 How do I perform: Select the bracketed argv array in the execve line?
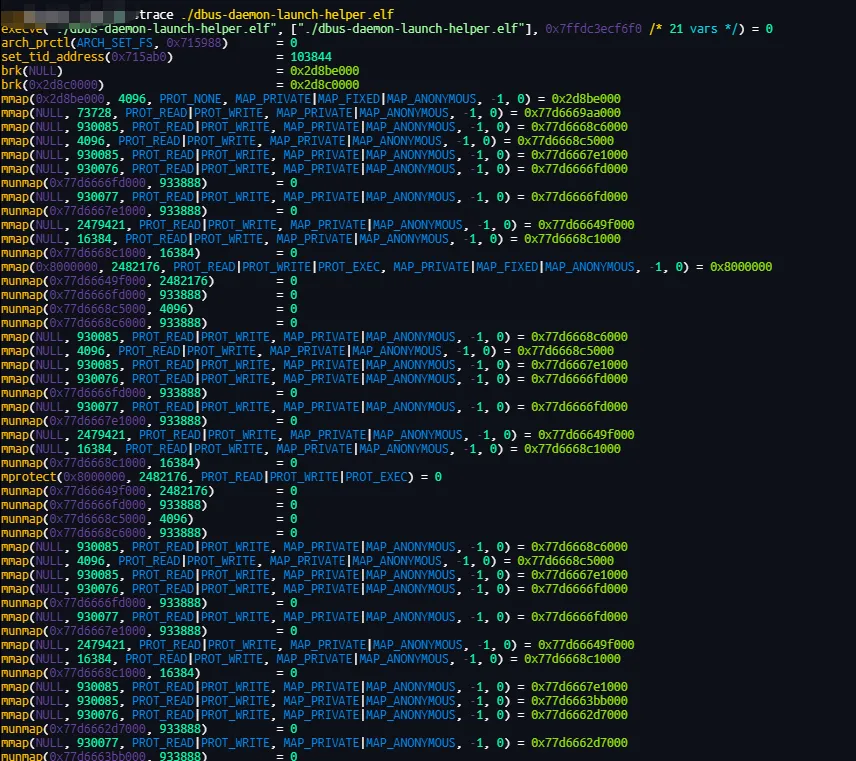414,28
